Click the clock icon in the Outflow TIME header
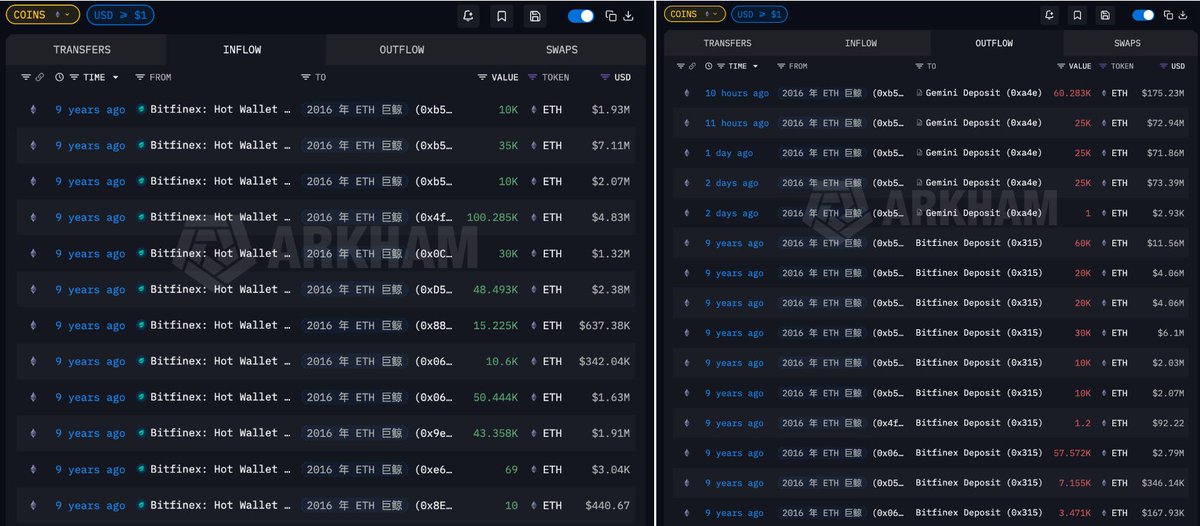 point(709,66)
